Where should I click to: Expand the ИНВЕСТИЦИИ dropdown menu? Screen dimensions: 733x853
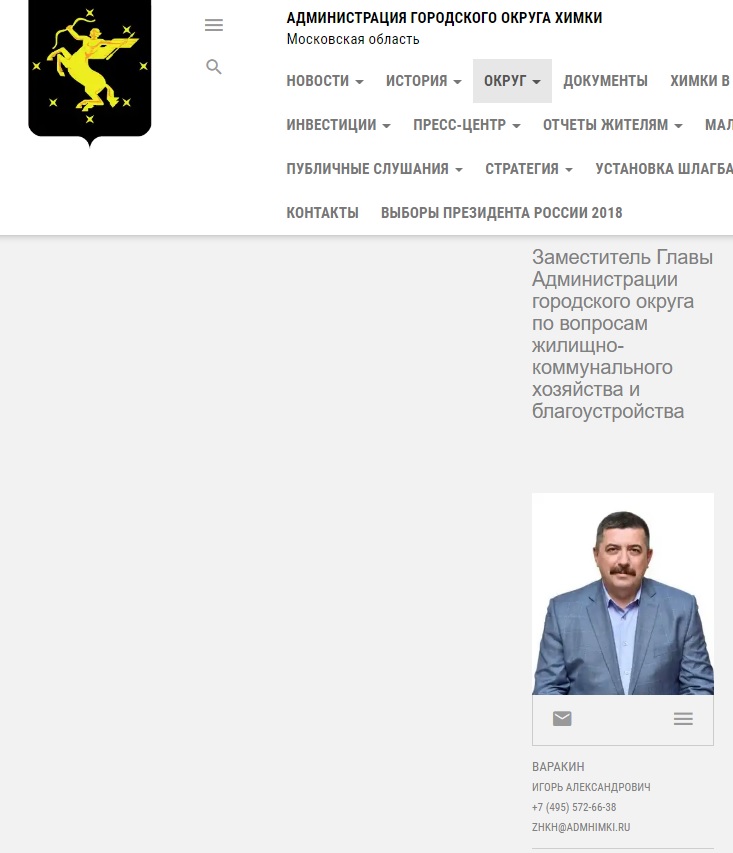[x=338, y=125]
